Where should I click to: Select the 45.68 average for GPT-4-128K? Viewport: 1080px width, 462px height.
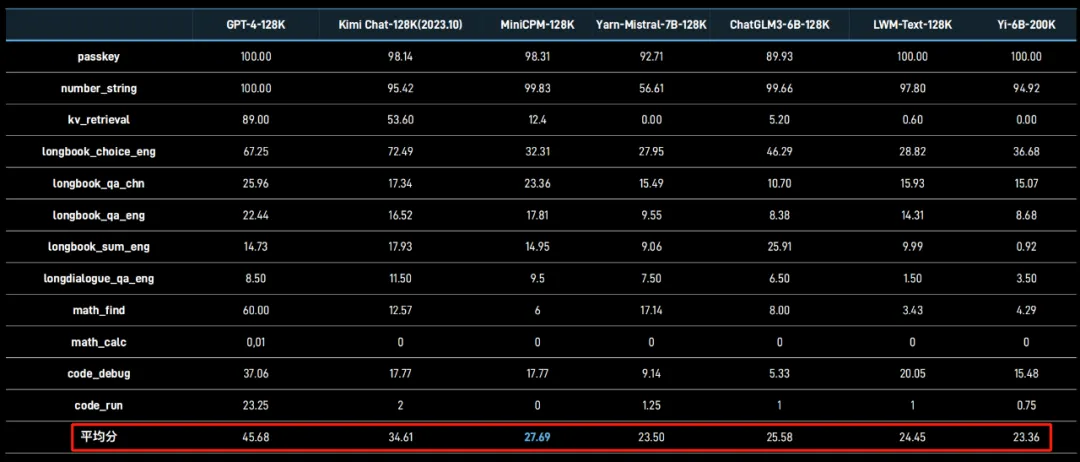pos(256,437)
